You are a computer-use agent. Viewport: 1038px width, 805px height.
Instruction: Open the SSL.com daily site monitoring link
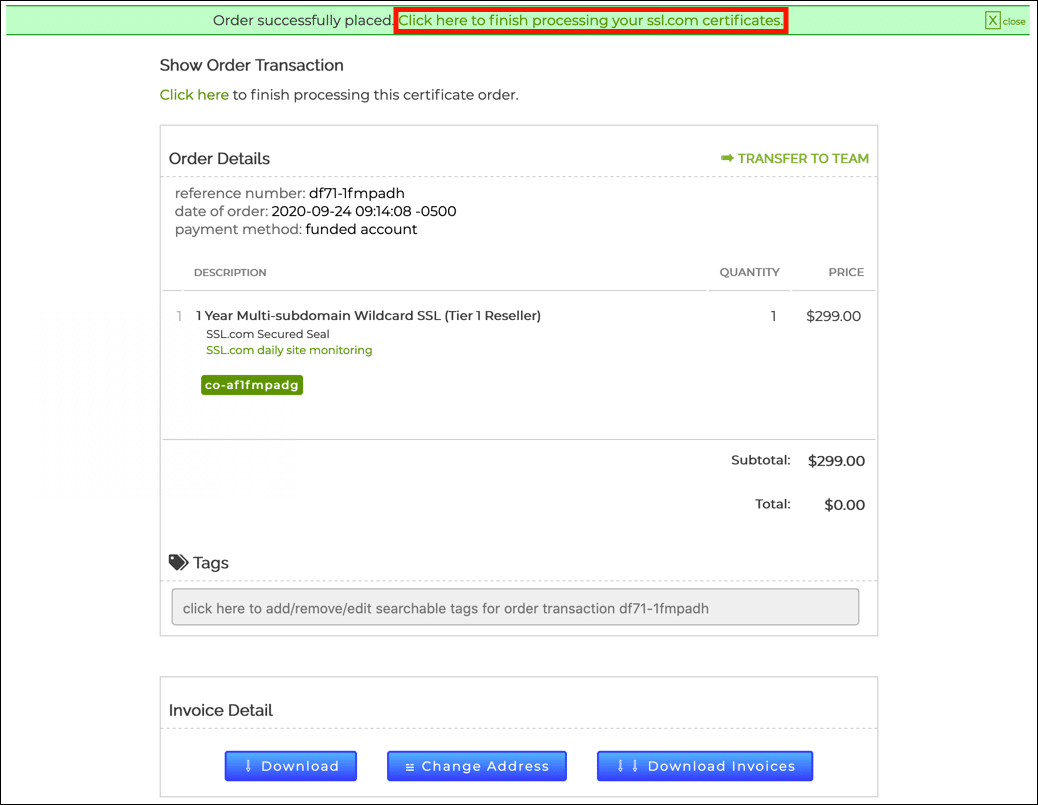pos(289,350)
